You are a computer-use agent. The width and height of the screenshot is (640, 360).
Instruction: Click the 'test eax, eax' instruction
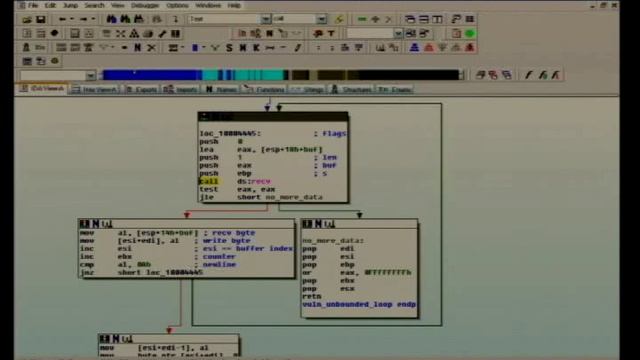(x=237, y=189)
